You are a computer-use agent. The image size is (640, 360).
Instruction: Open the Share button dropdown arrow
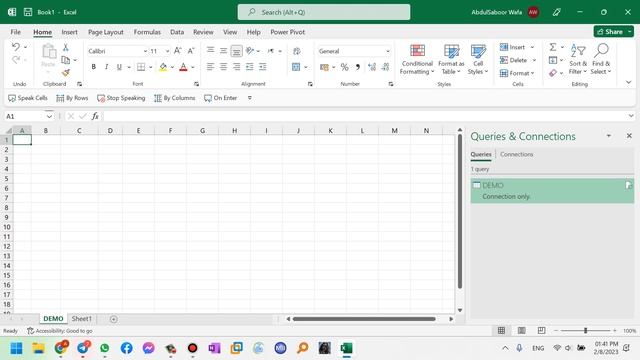tap(630, 31)
